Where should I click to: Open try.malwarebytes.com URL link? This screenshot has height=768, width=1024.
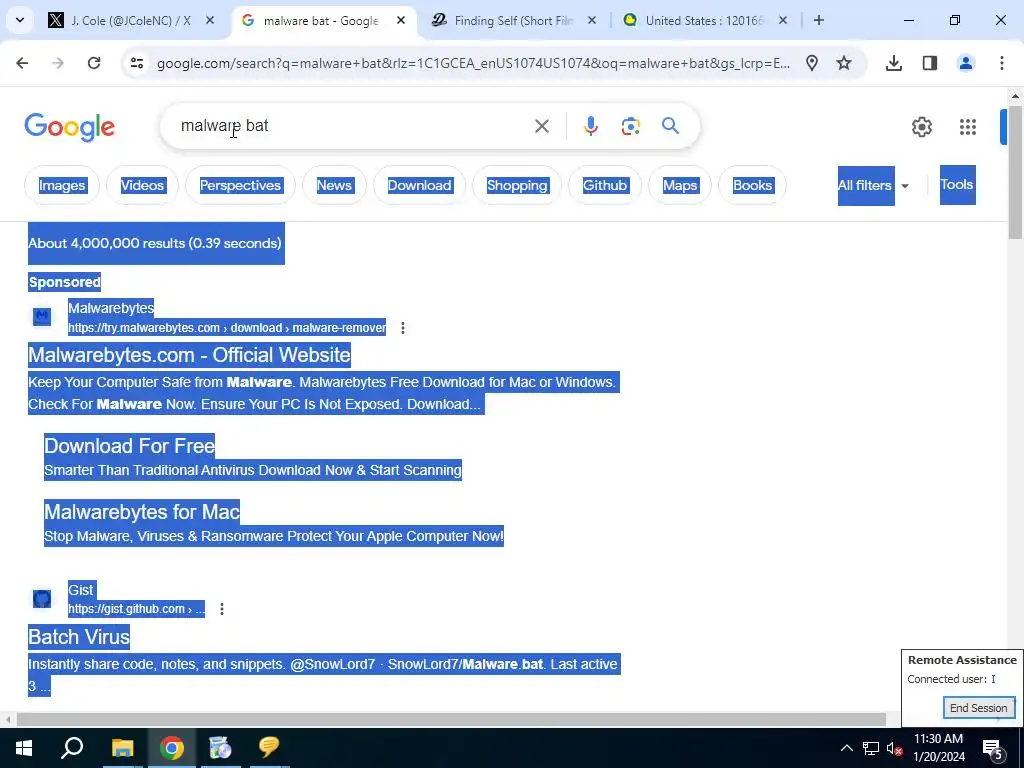[x=227, y=328]
